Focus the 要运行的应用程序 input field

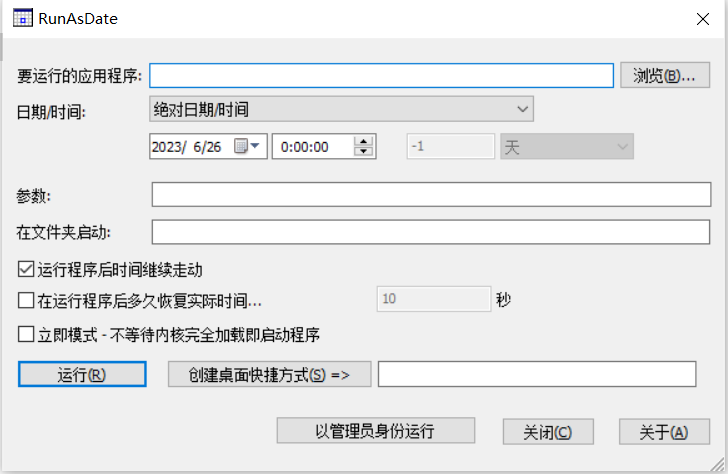(381, 75)
